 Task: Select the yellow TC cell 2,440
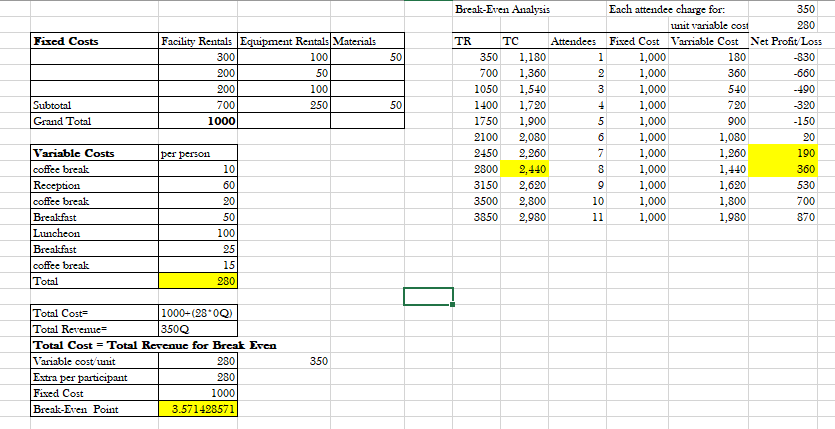[523, 169]
